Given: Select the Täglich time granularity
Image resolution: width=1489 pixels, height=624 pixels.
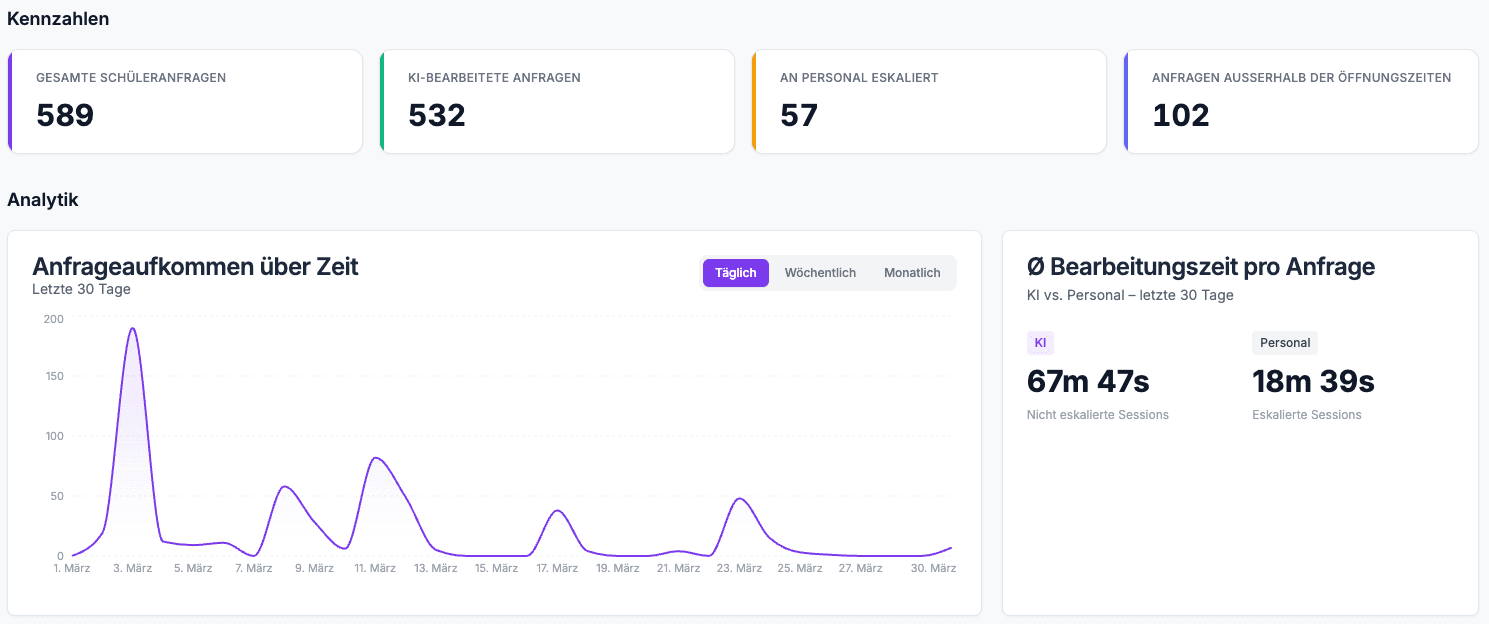Looking at the screenshot, I should coord(735,272).
